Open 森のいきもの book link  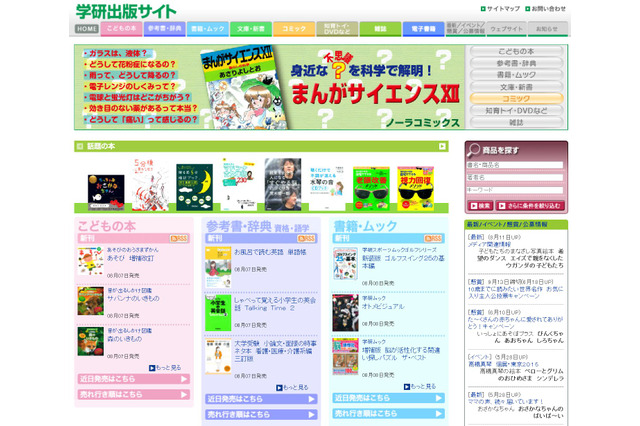[x=124, y=339]
